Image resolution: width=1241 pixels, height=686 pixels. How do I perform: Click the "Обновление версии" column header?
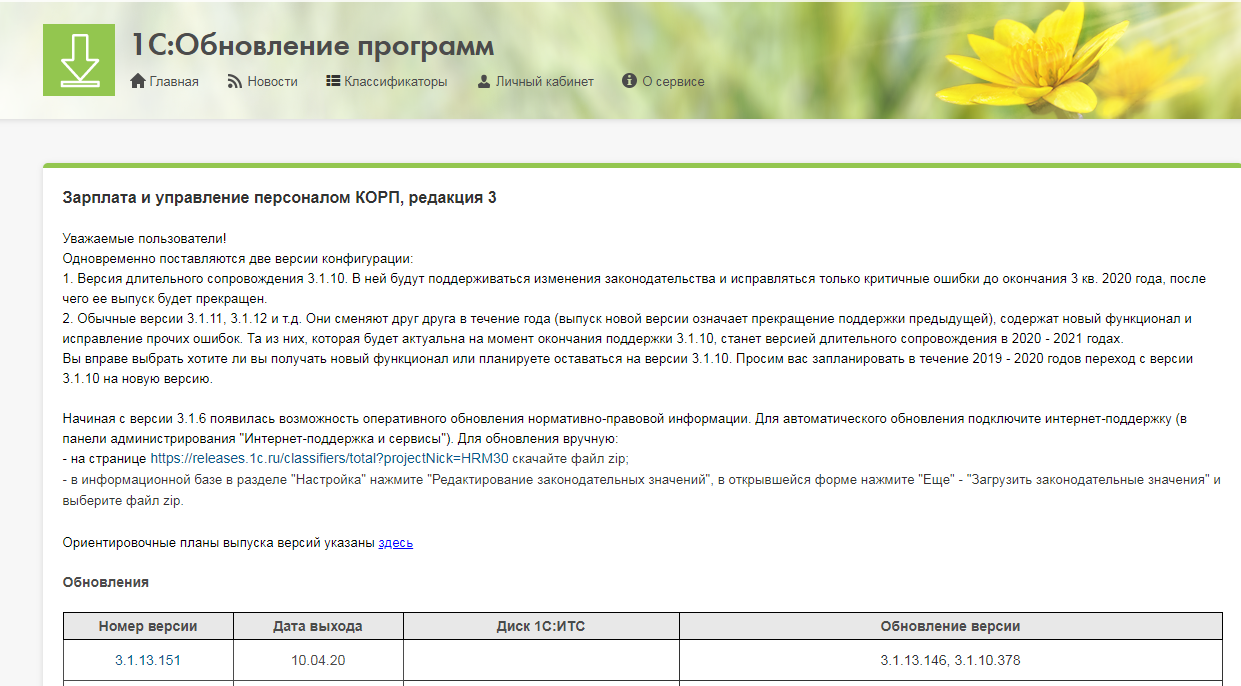pyautogui.click(x=950, y=627)
